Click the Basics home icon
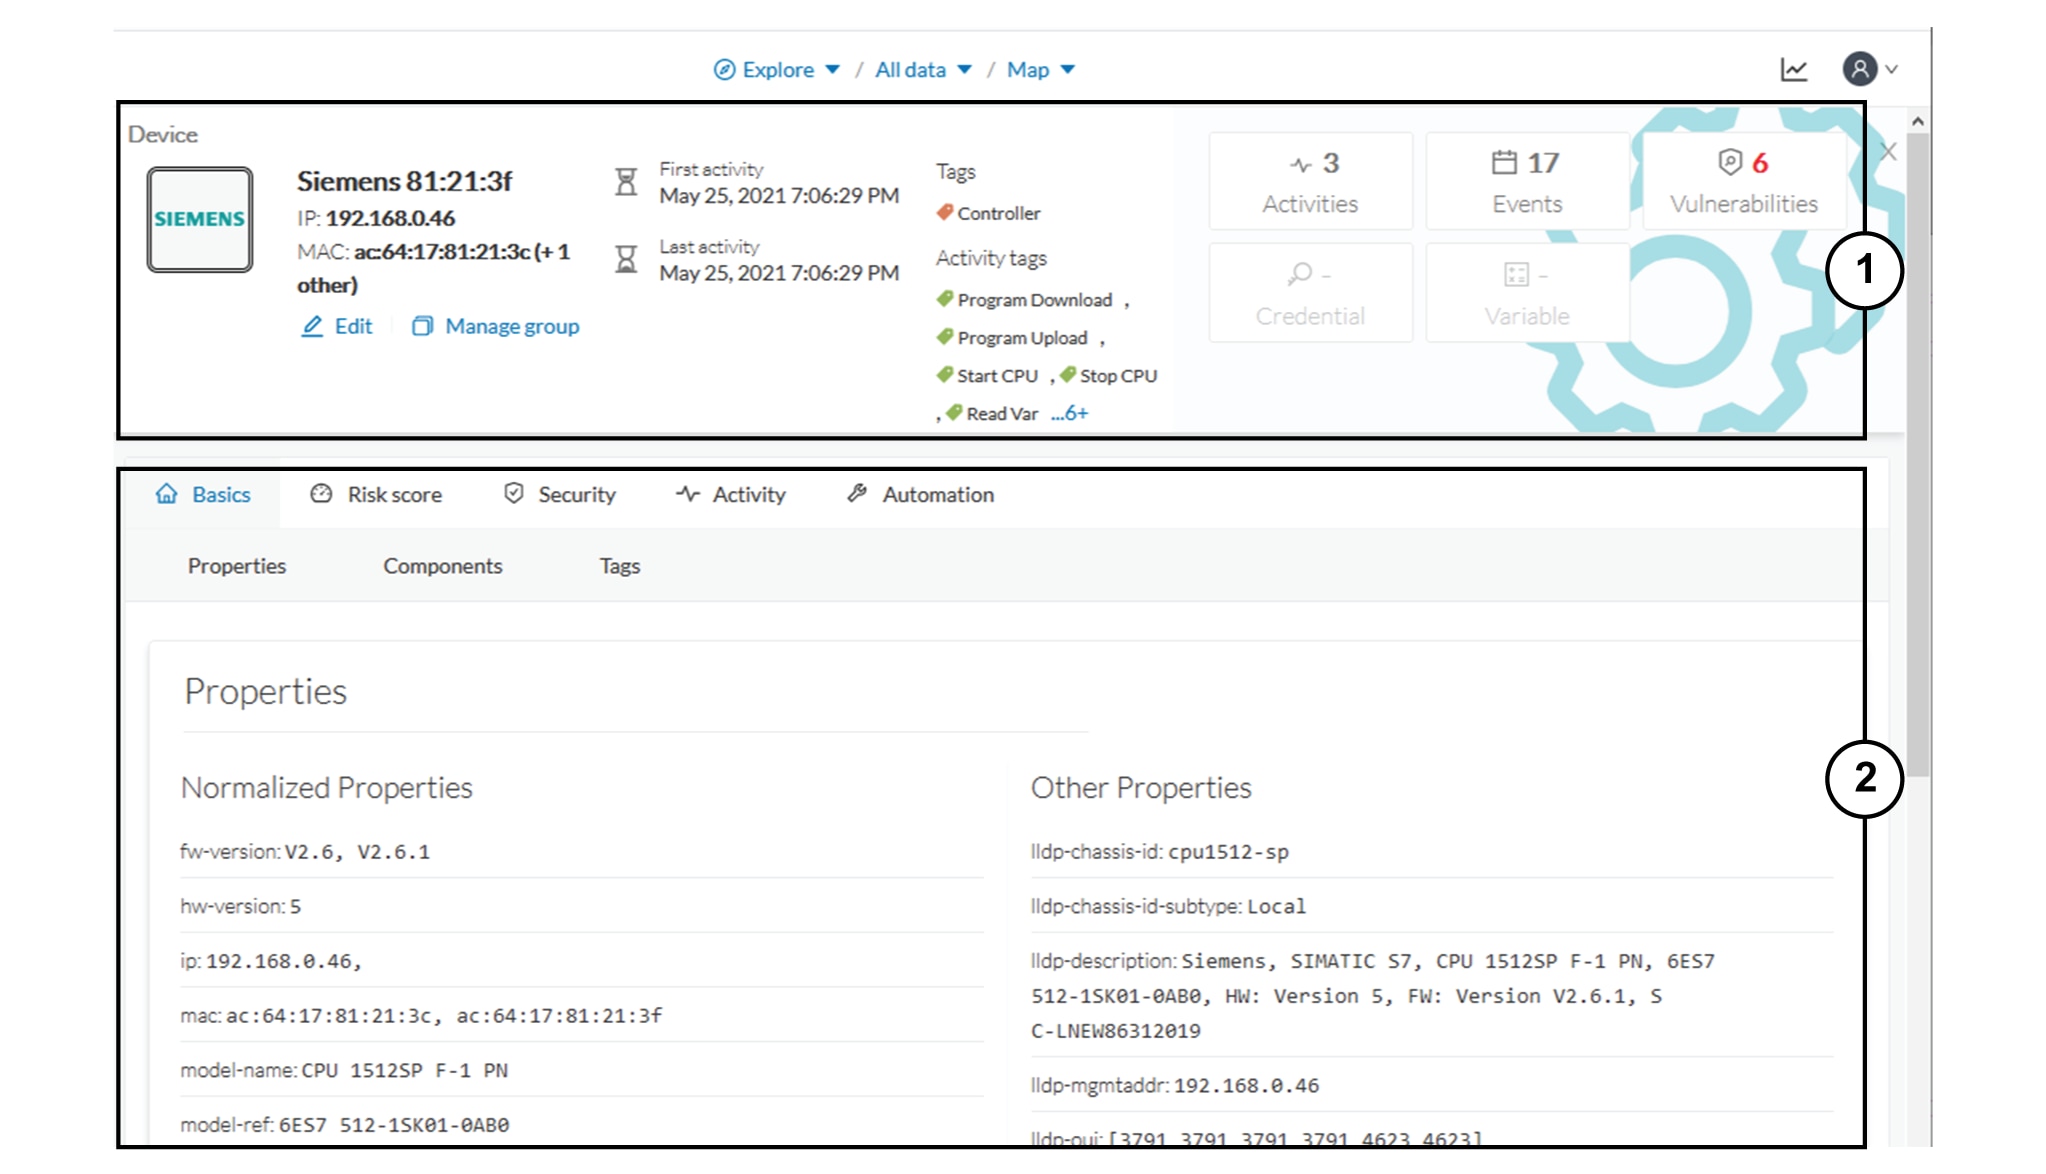2046x1174 pixels. pyautogui.click(x=167, y=494)
